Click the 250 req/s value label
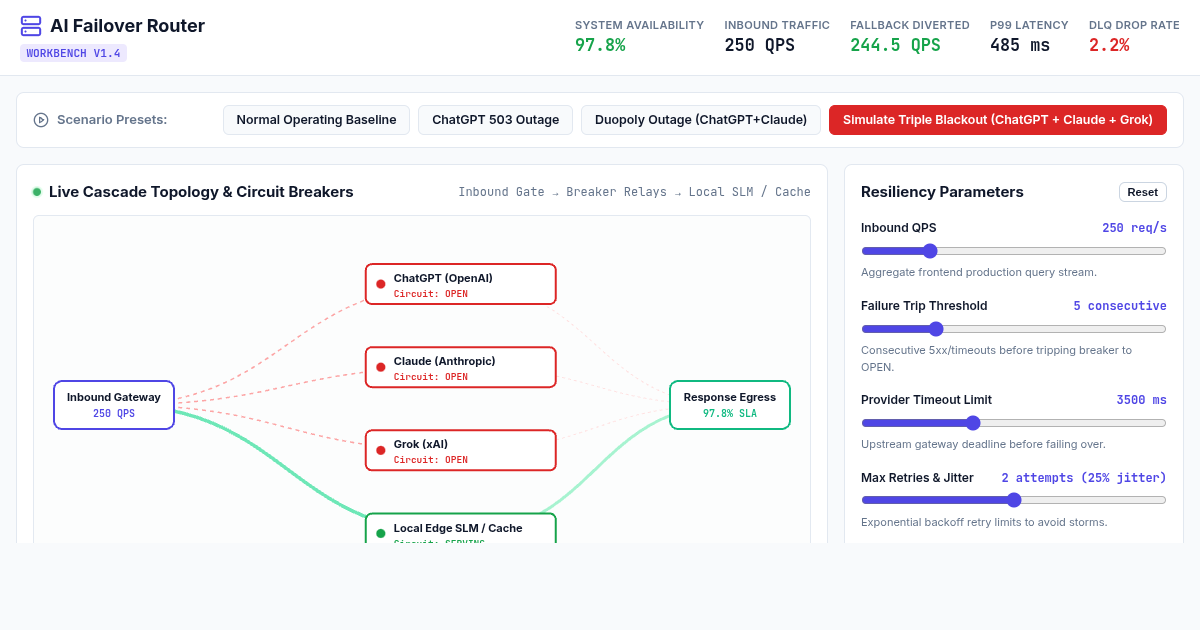This screenshot has width=1200, height=630. [1134, 228]
